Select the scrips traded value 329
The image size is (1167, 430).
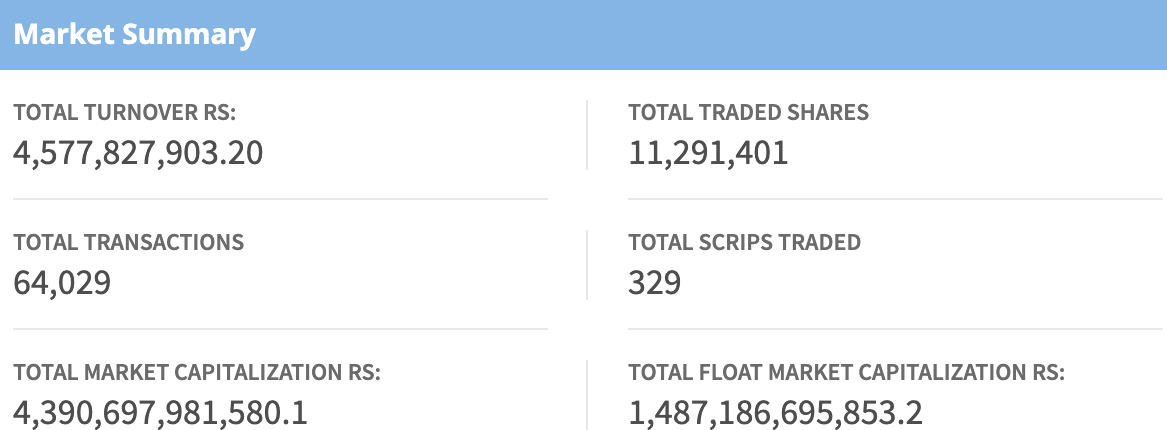pyautogui.click(x=654, y=283)
